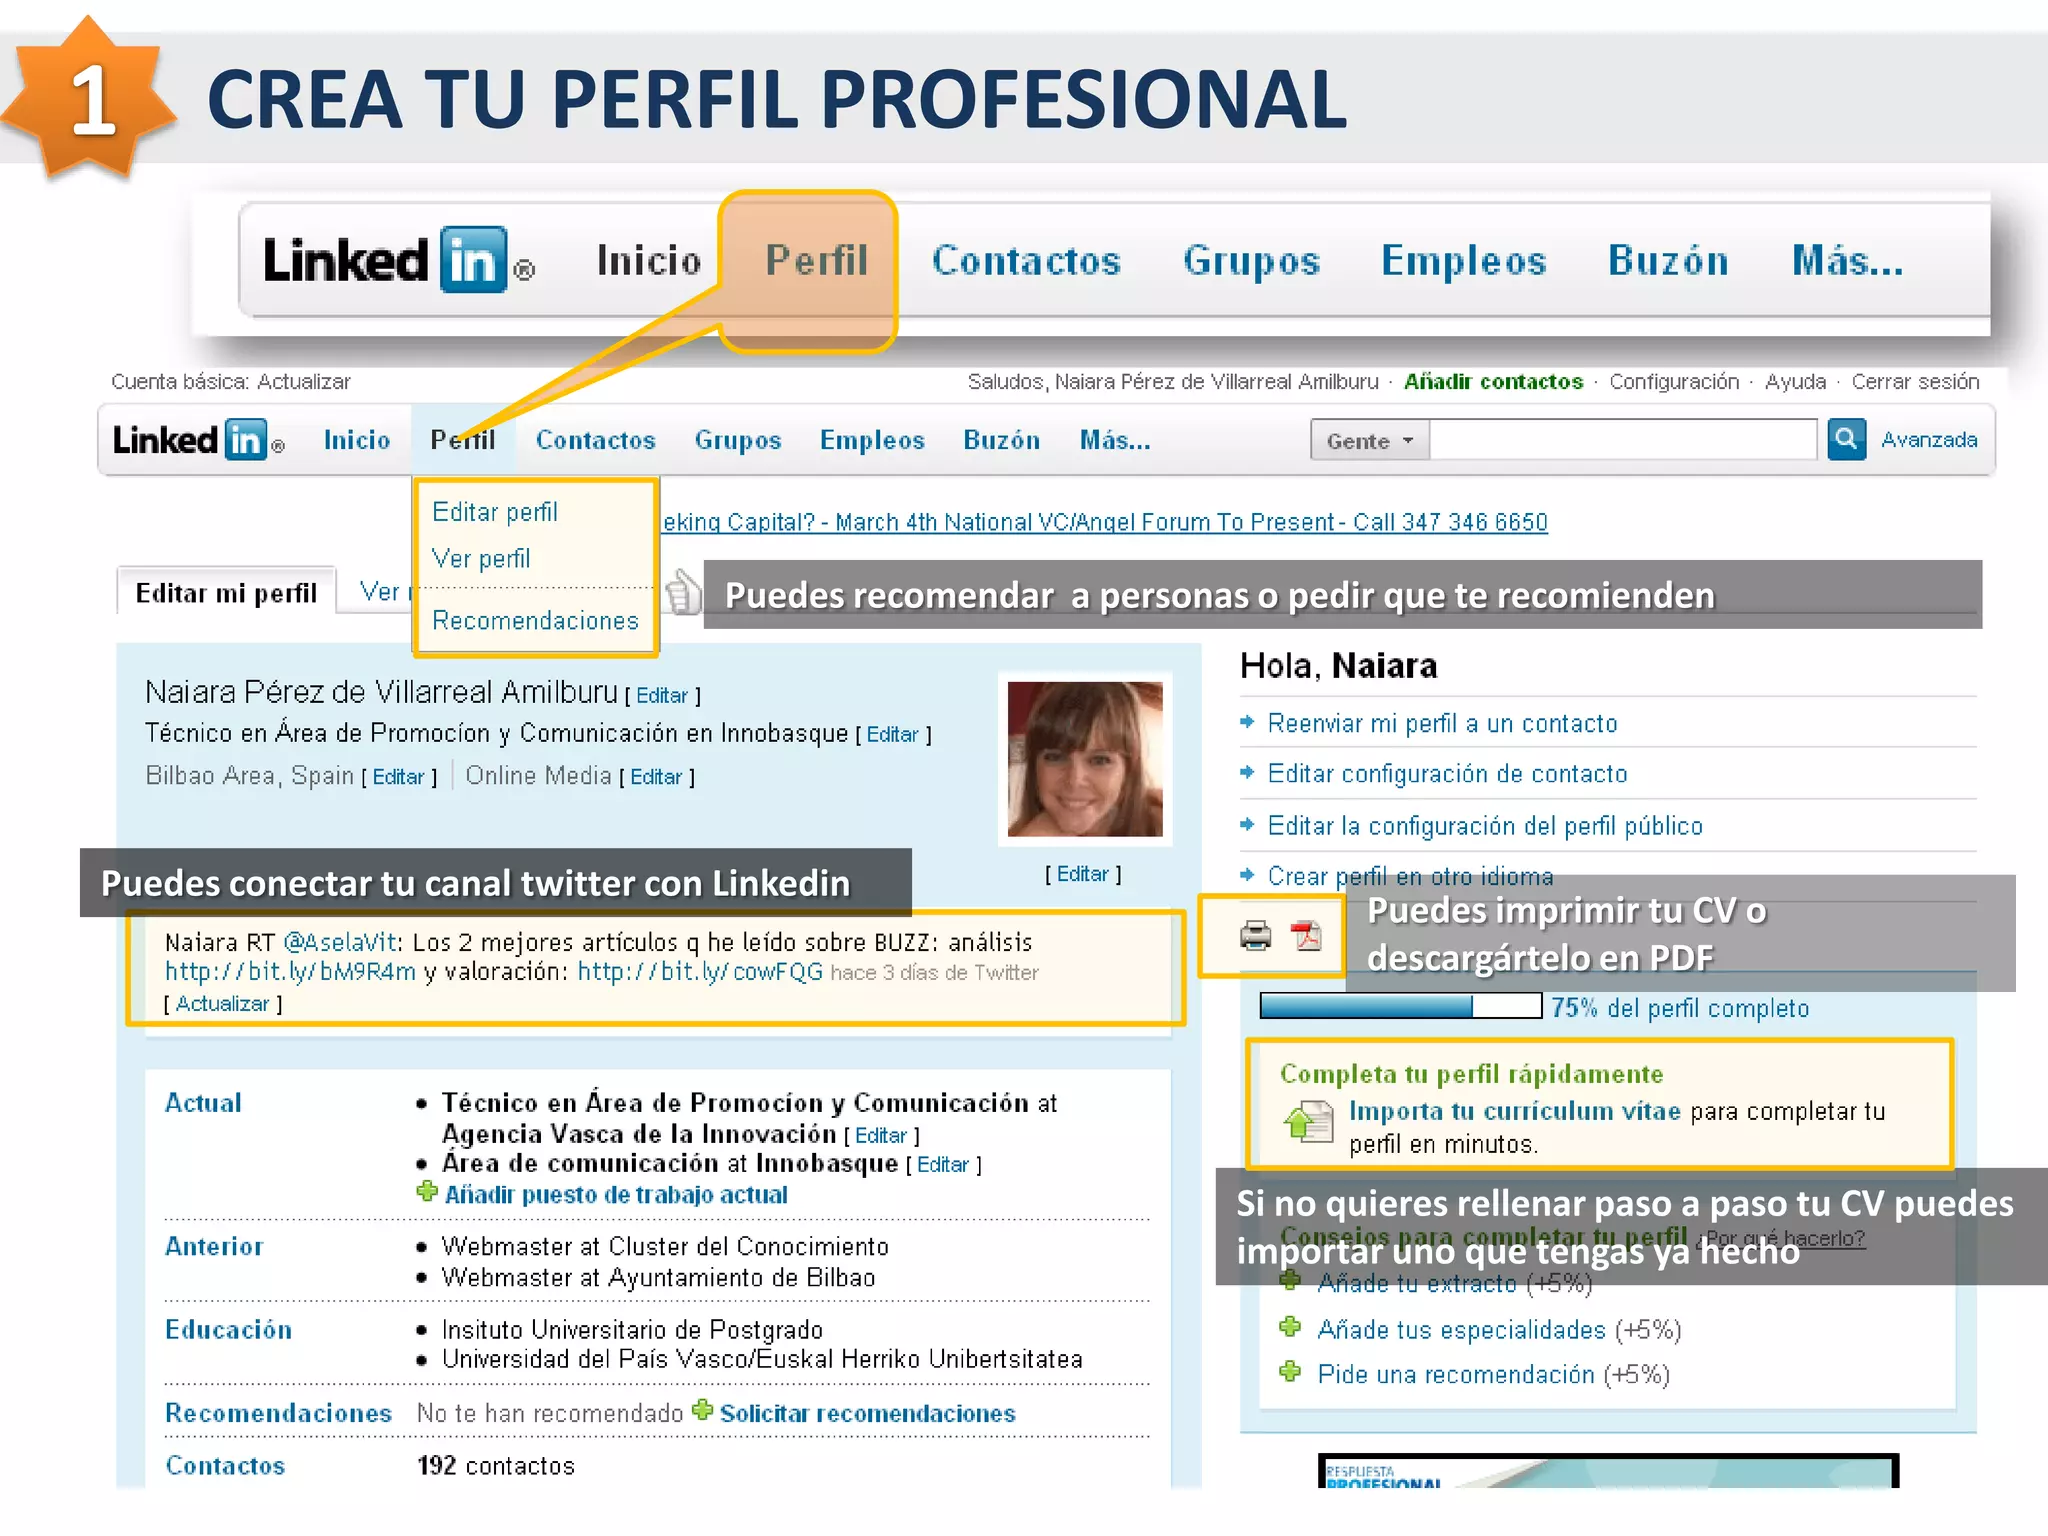Viewport: 2048px width, 1536px height.
Task: Switch to Editar mi perfil tab
Action: (226, 593)
